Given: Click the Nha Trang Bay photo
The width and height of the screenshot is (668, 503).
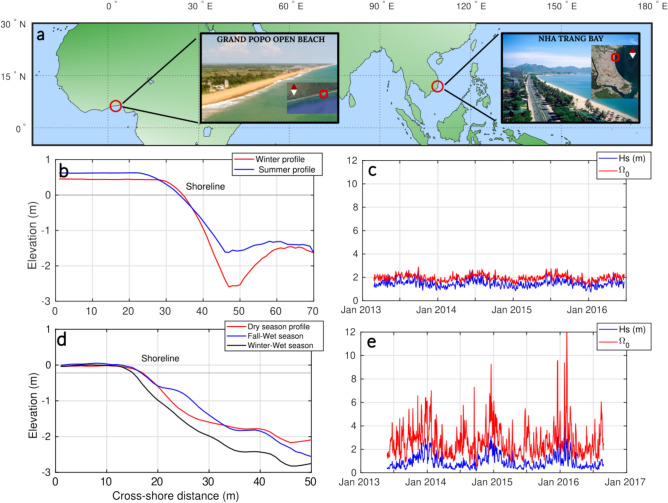Looking at the screenshot, I should (570, 78).
